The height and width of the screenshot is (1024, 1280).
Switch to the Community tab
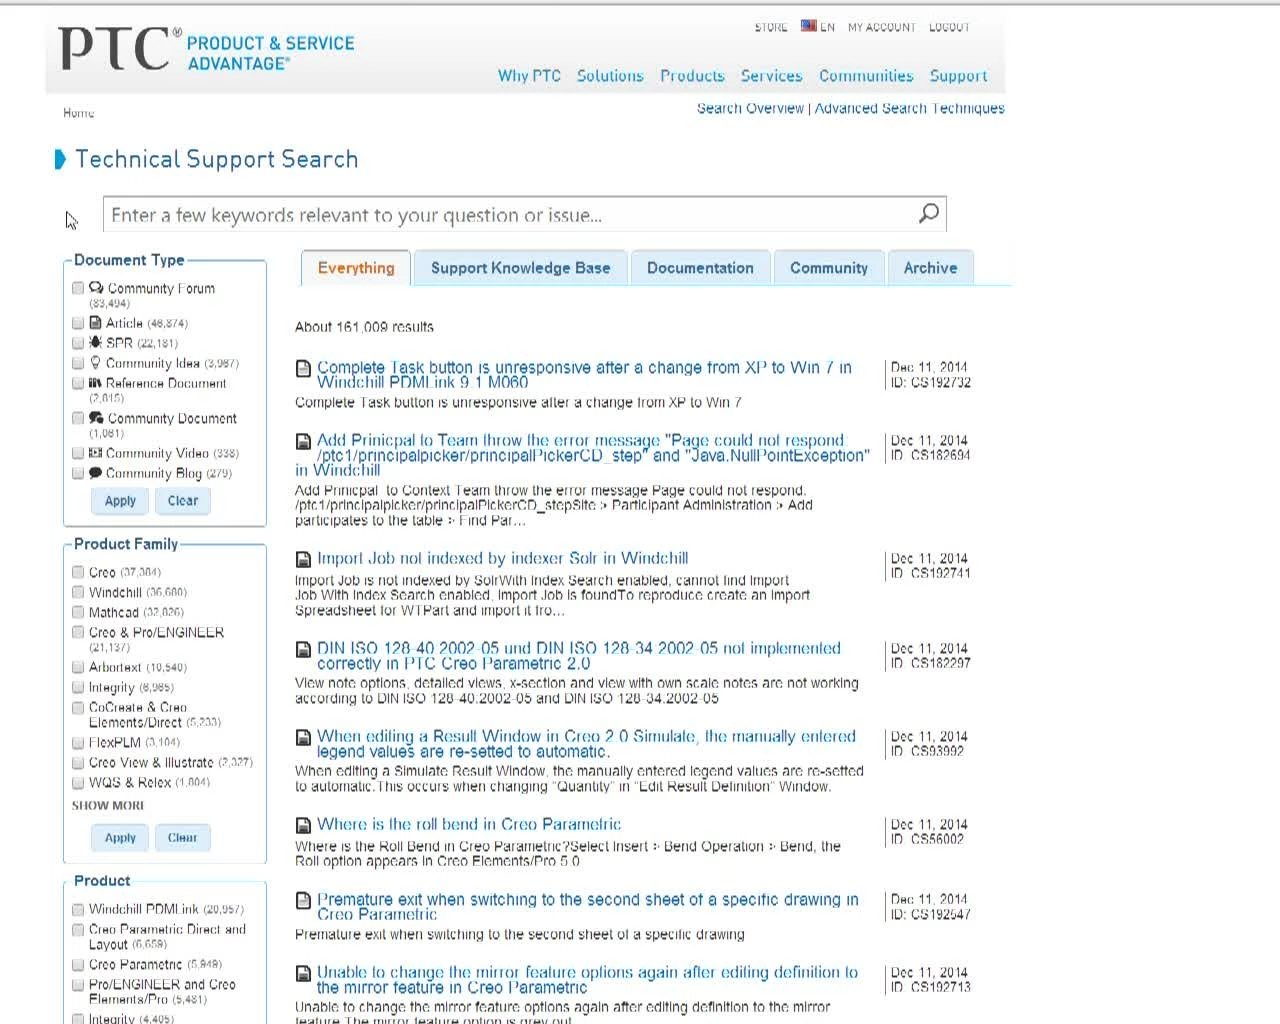pyautogui.click(x=829, y=268)
